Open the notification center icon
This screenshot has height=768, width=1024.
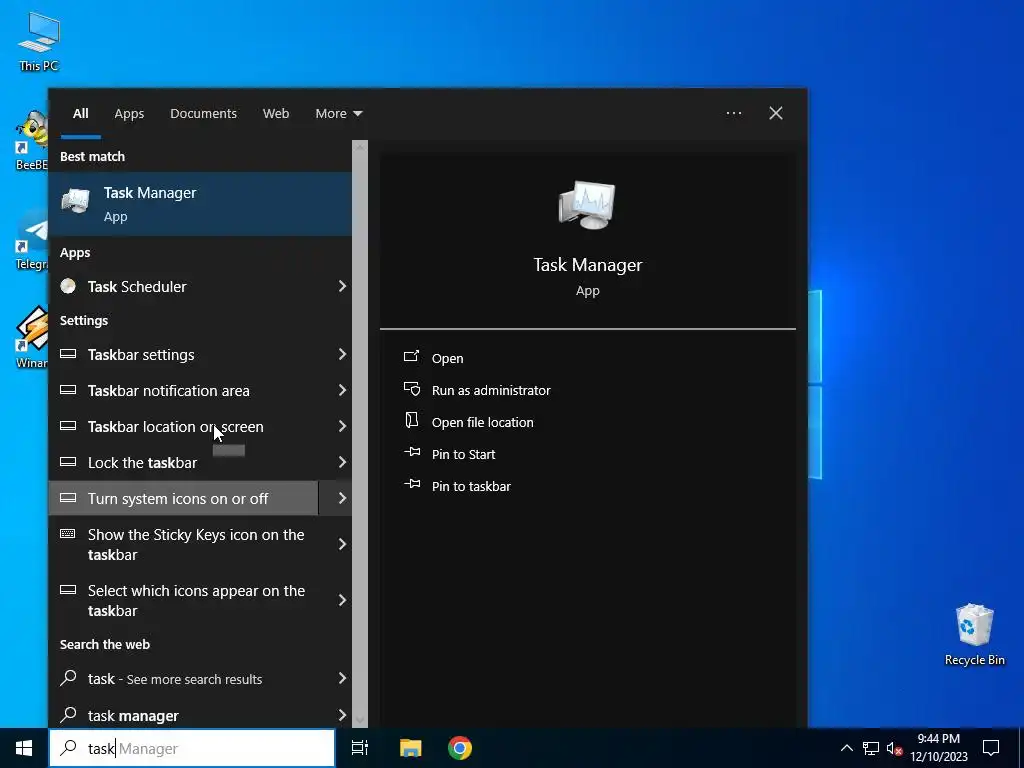coord(991,748)
